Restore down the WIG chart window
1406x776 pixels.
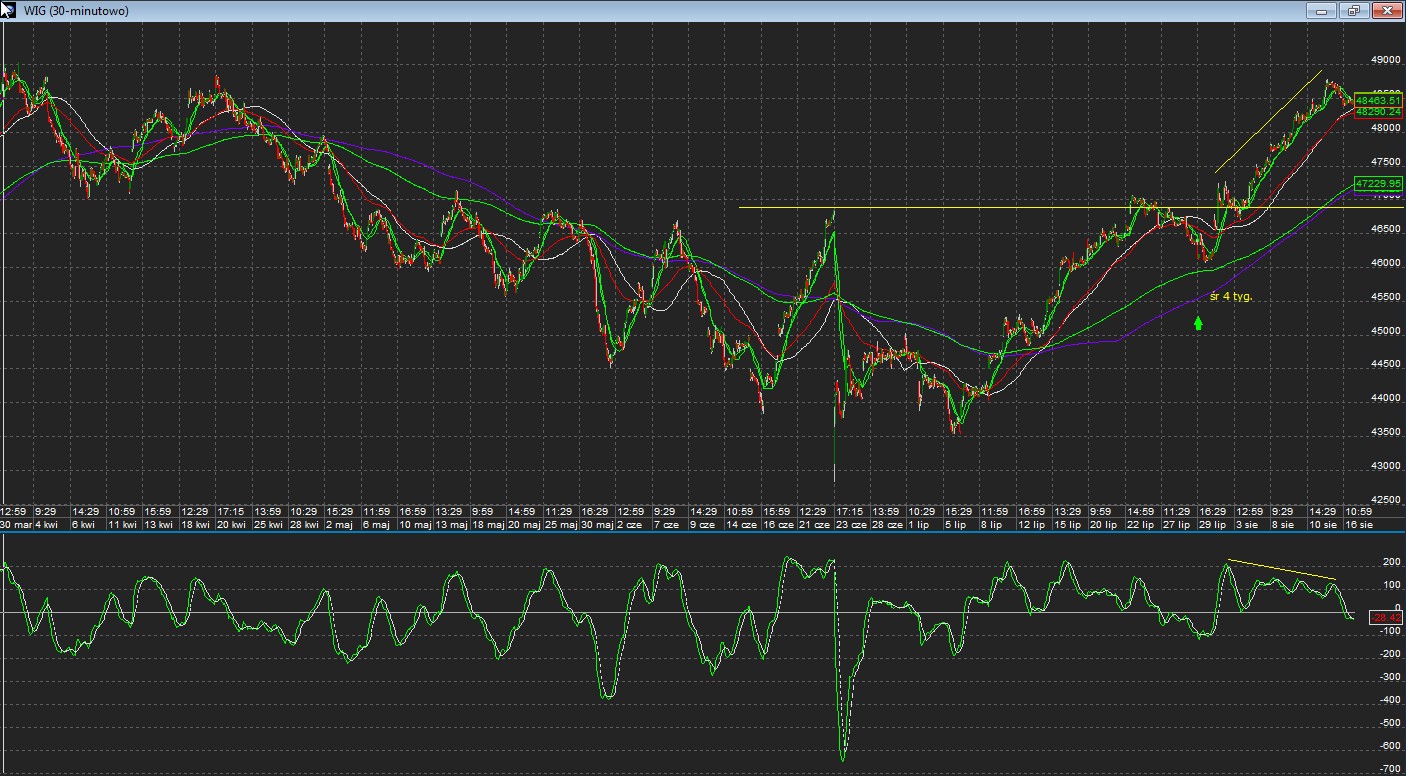click(x=1354, y=11)
